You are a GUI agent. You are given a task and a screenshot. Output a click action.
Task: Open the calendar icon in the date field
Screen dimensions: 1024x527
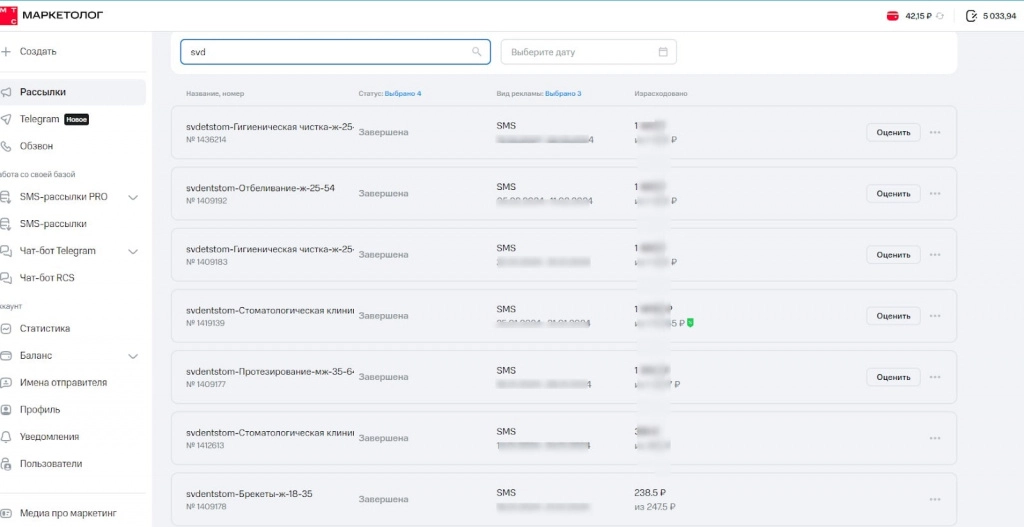663,52
